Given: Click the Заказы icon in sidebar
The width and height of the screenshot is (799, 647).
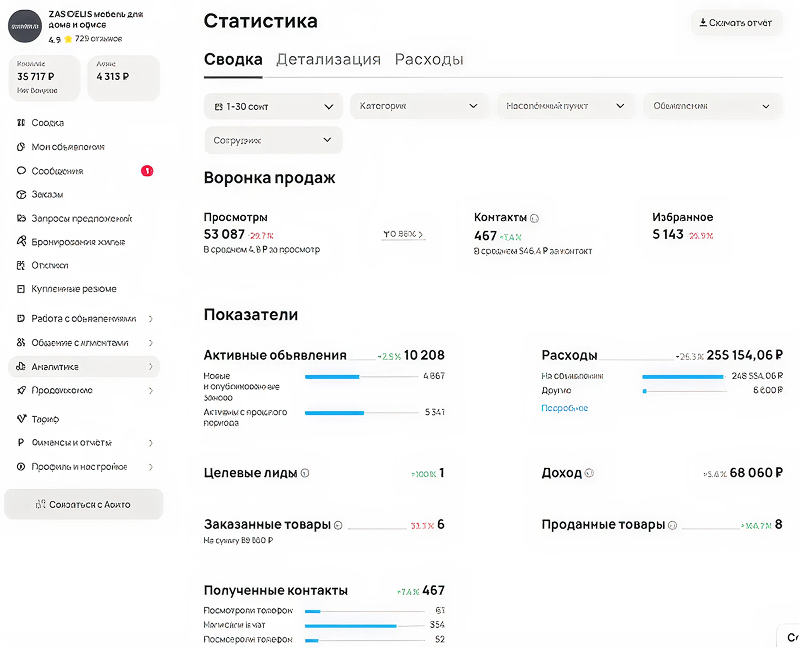Looking at the screenshot, I should coord(21,194).
